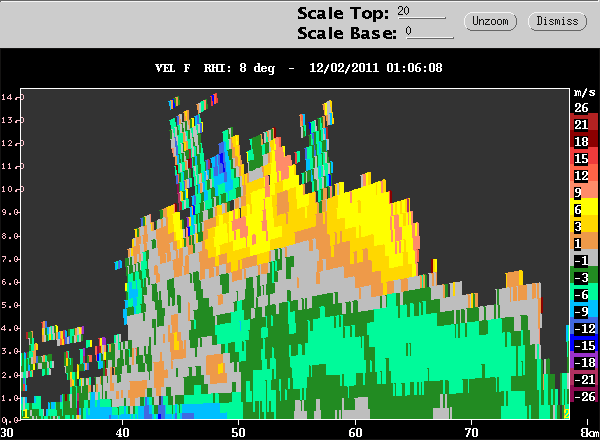Click the m/s units label above legend
Screen dimensions: 600x440
tap(580, 91)
